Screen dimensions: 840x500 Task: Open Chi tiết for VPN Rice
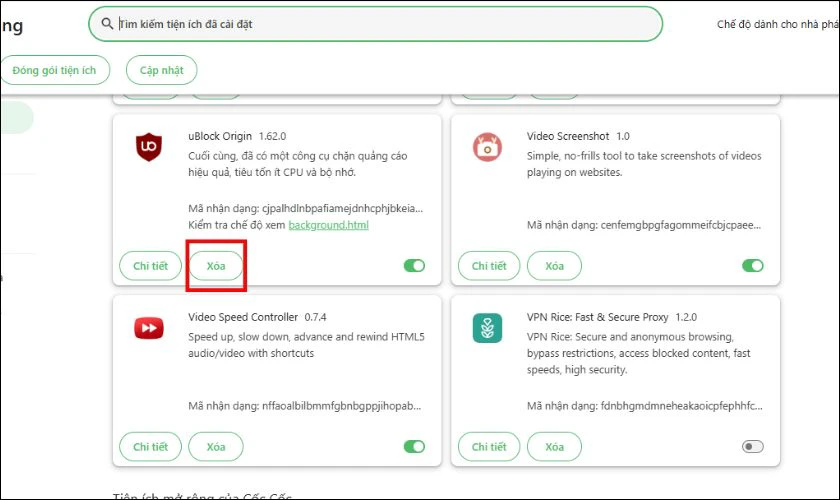(489, 446)
